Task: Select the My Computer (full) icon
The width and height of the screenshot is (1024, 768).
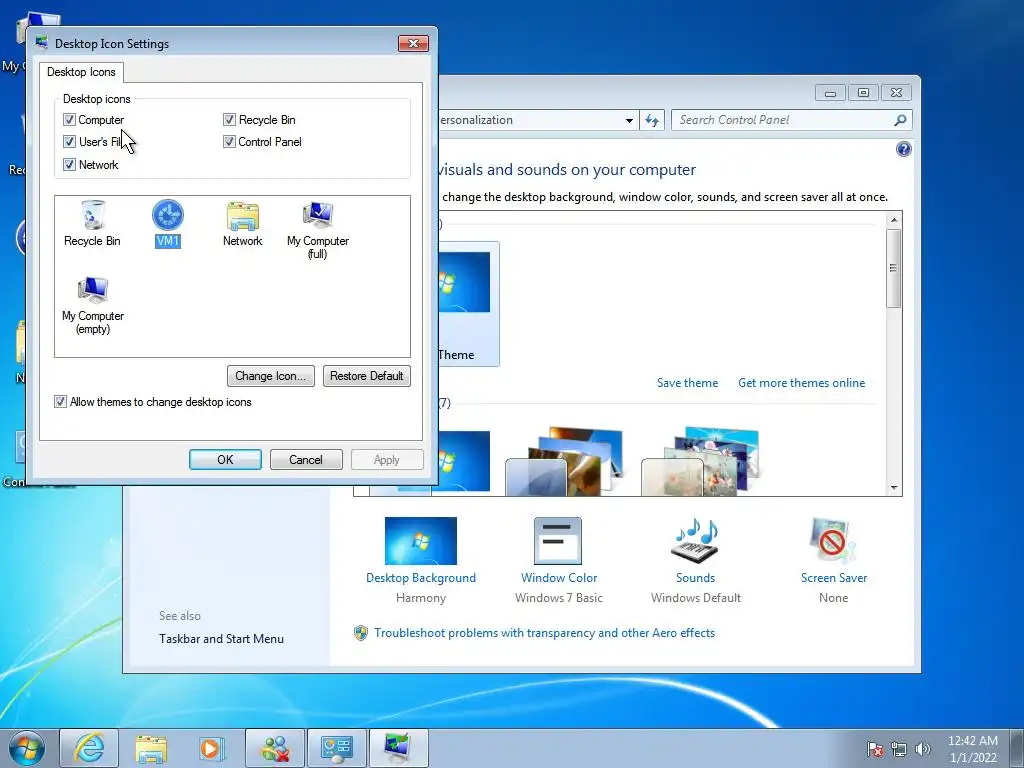Action: [x=318, y=230]
